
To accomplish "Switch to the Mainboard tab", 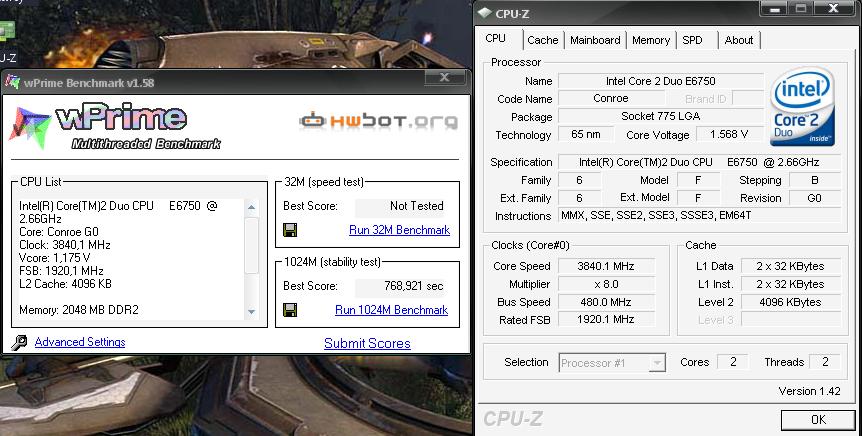I will click(x=595, y=40).
